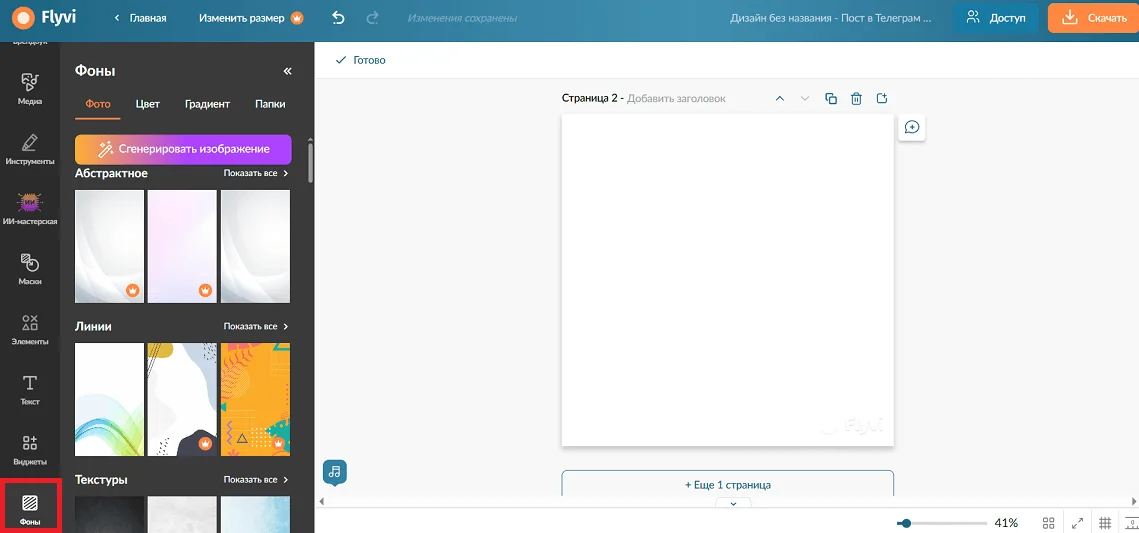Toggle the grid overlay icon

coord(1105,523)
